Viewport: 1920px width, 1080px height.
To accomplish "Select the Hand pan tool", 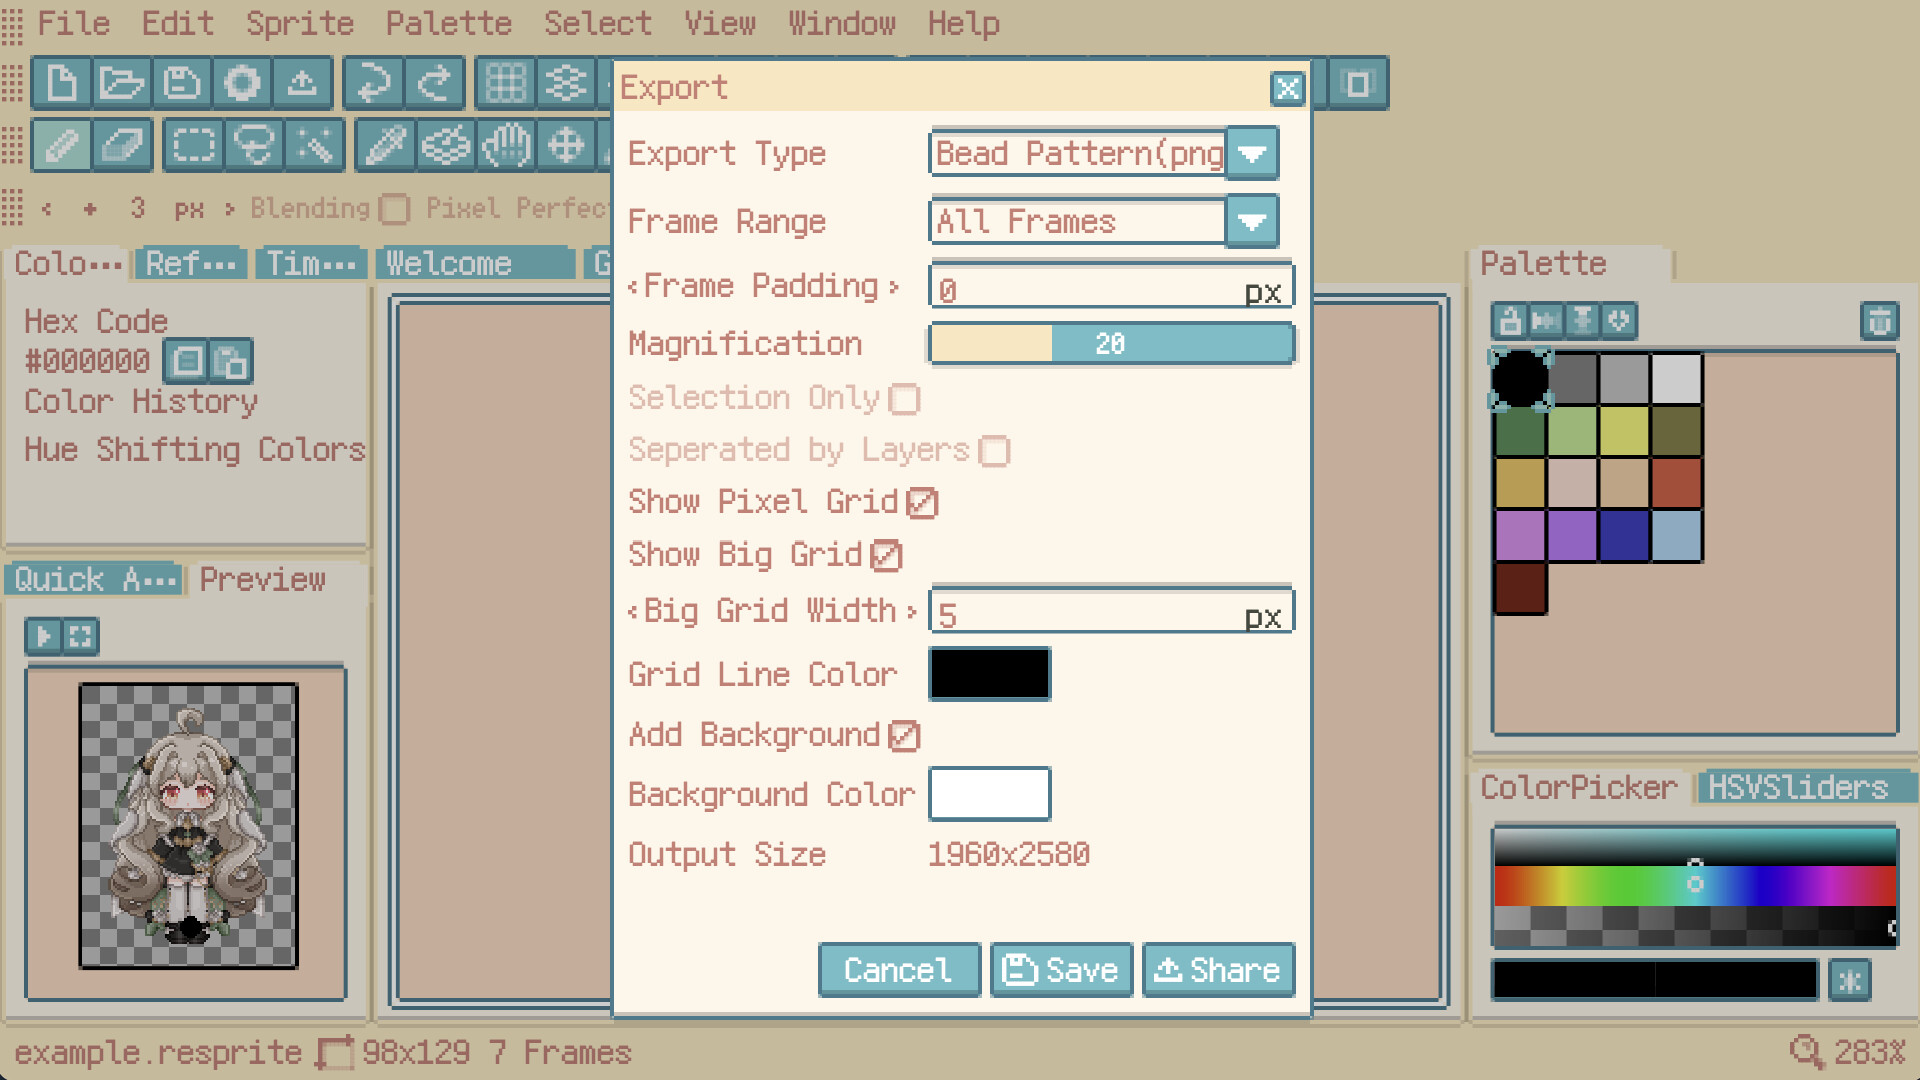I will pyautogui.click(x=506, y=146).
